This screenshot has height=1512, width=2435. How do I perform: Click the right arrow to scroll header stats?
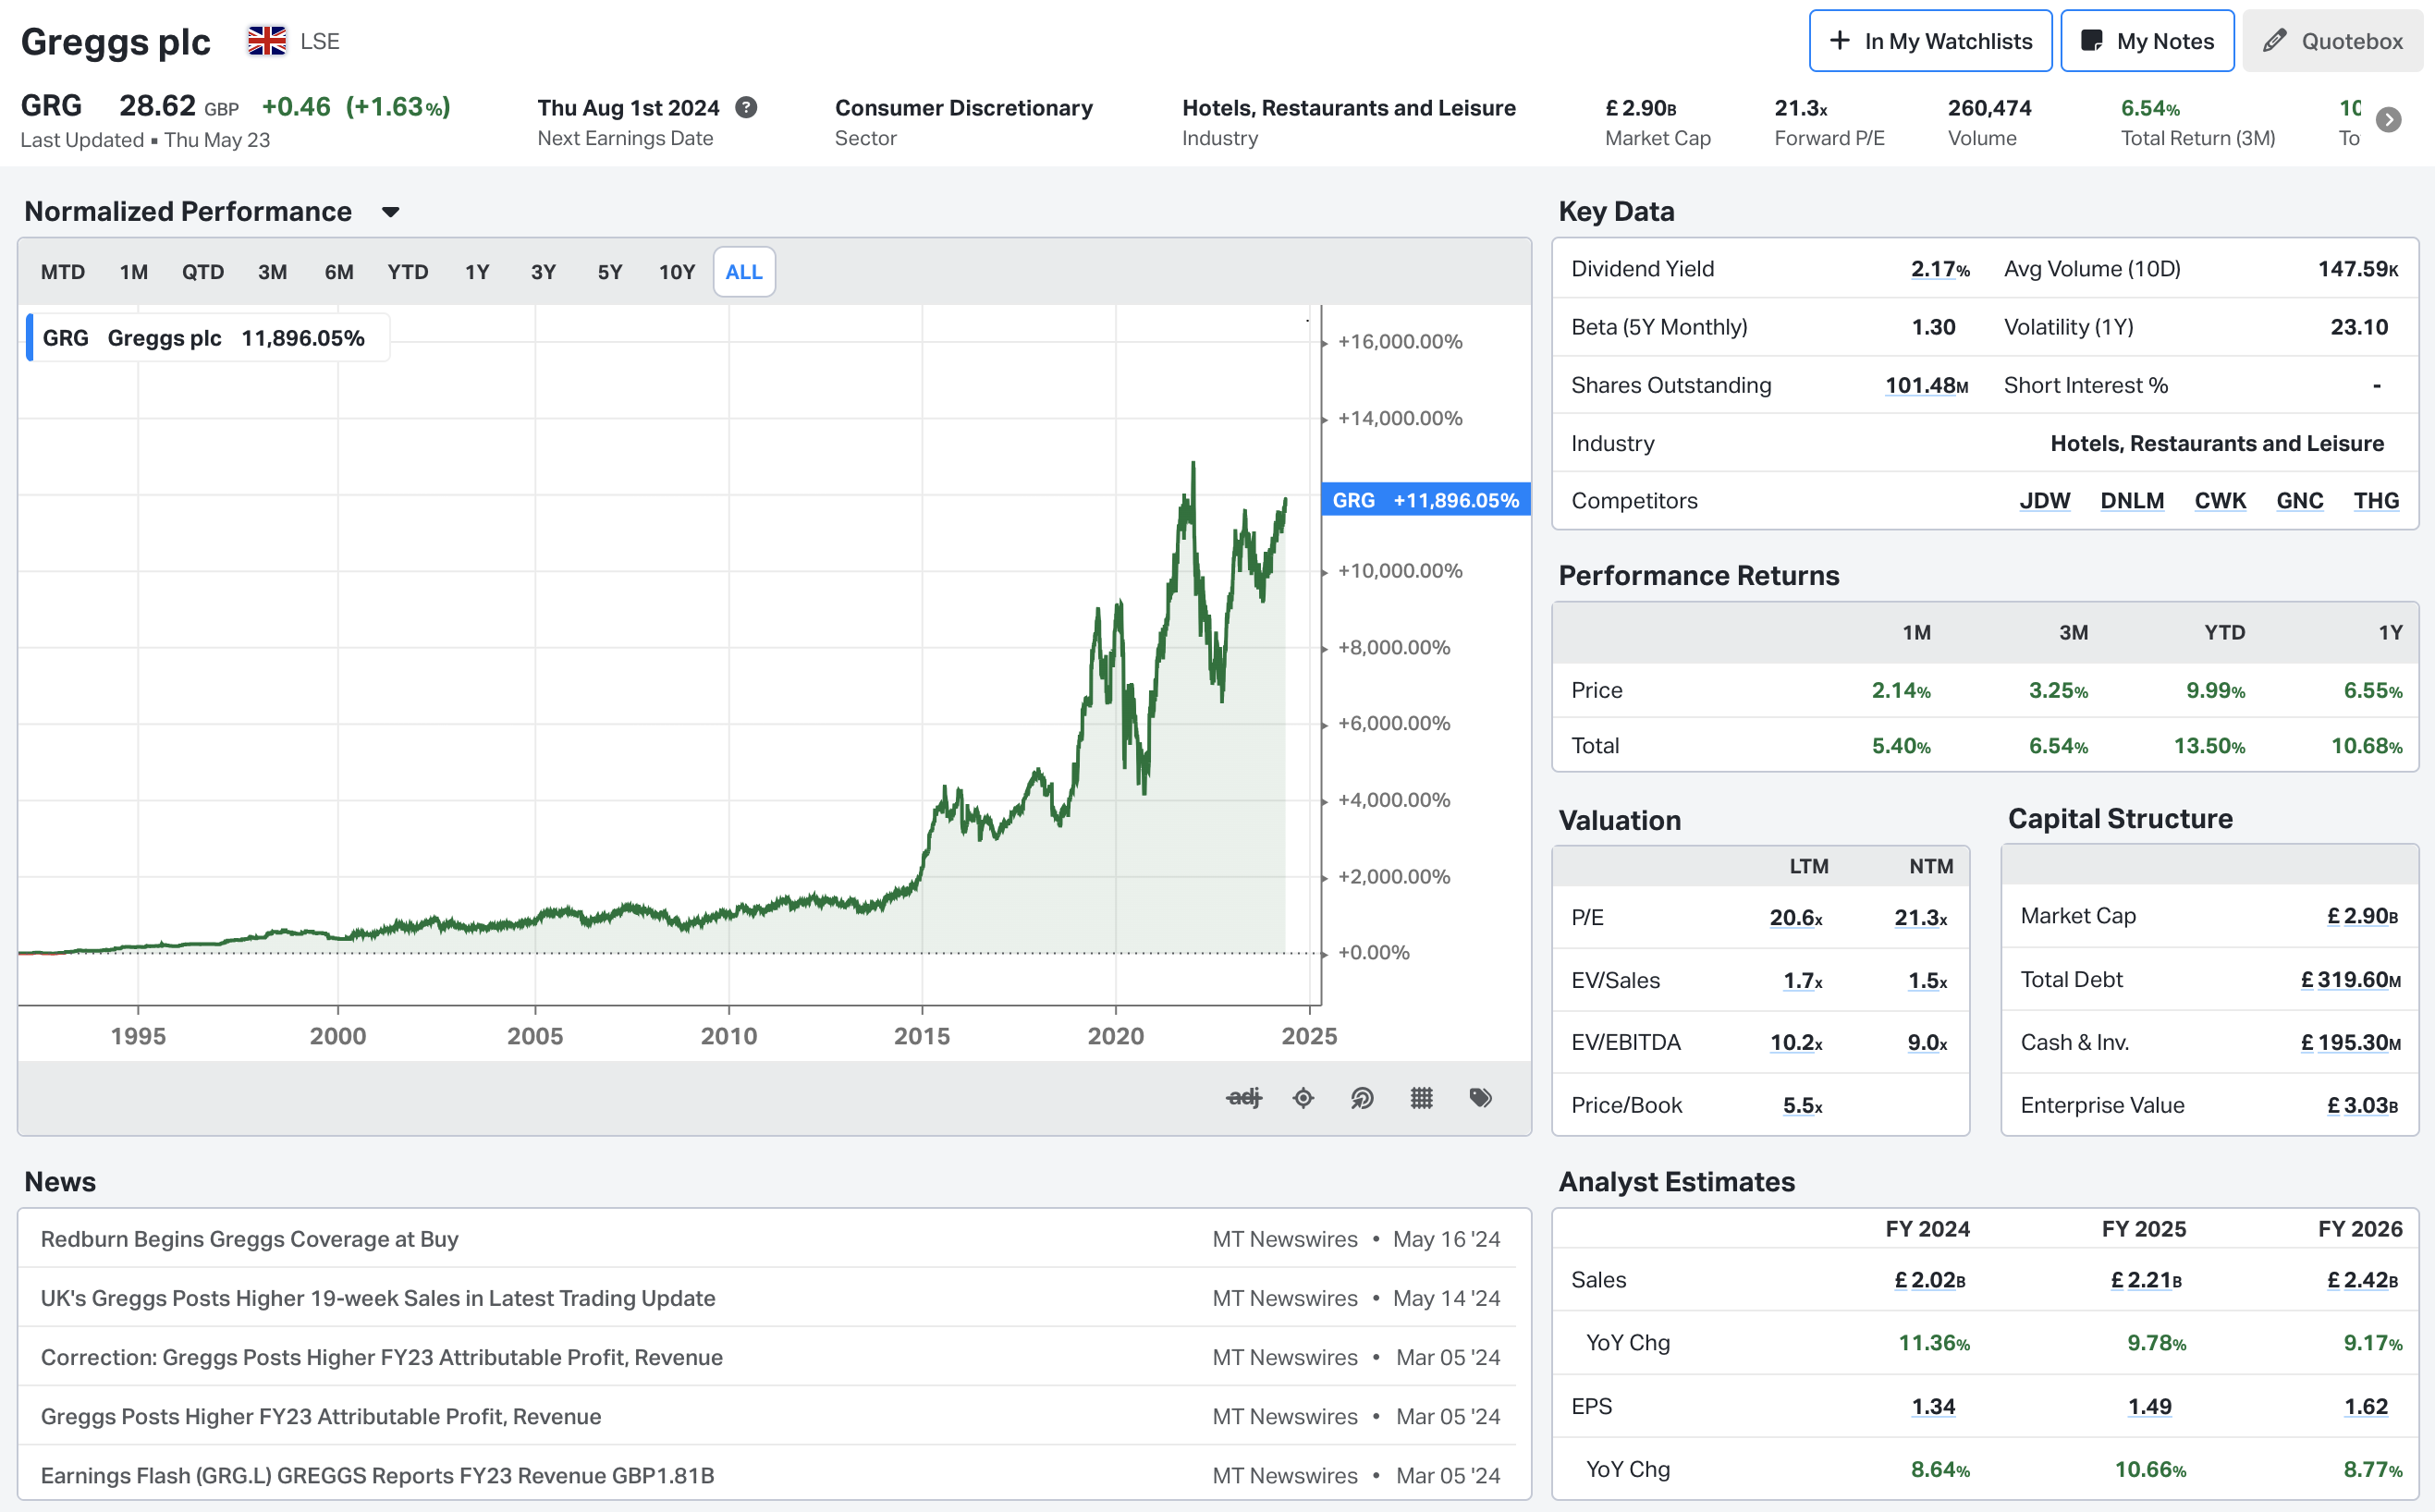pyautogui.click(x=2389, y=120)
